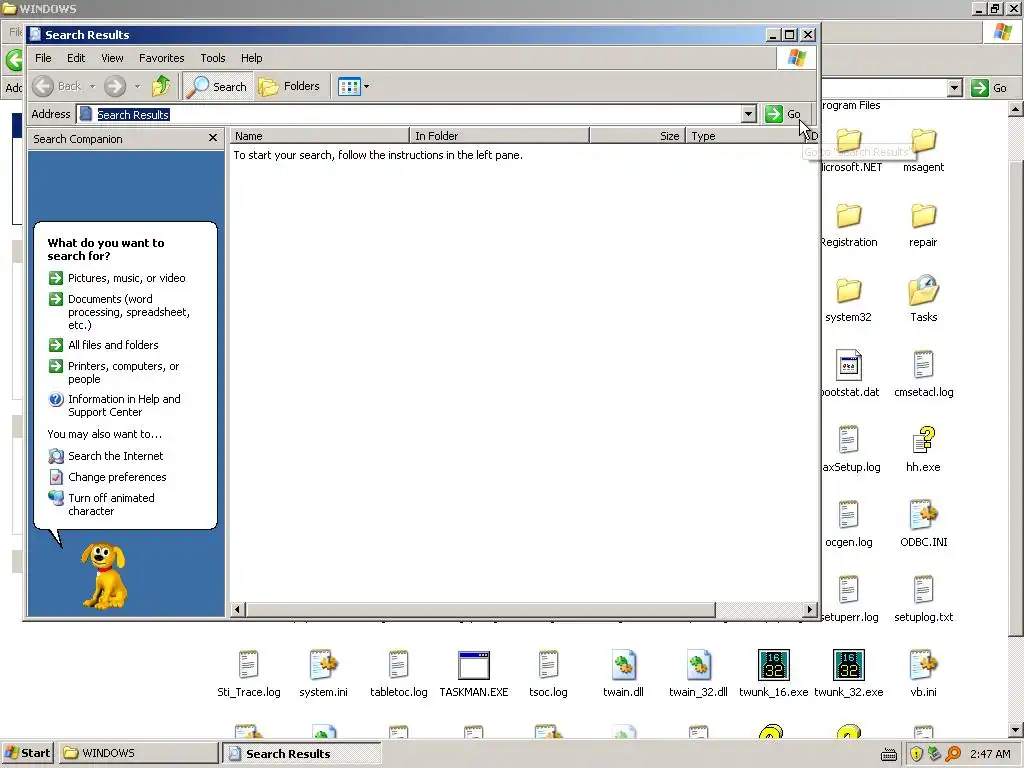Switch to WINDOWS taskbar button
1024x768 pixels.
click(x=138, y=753)
